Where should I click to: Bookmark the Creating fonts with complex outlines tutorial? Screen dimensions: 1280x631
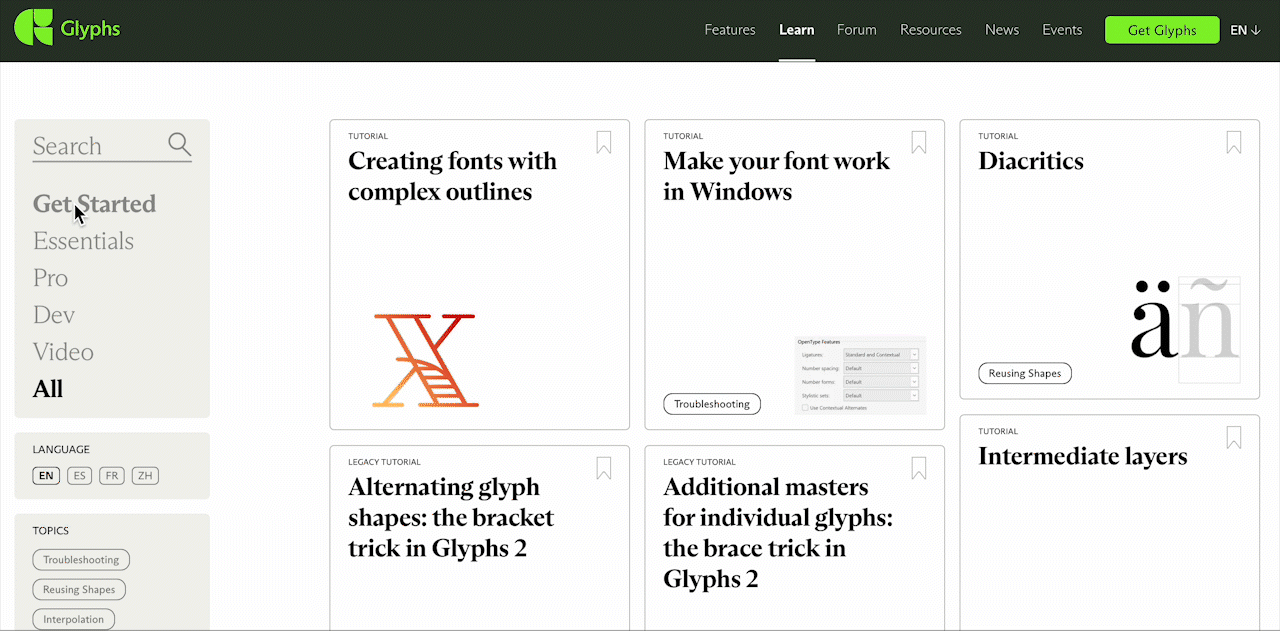pyautogui.click(x=604, y=143)
